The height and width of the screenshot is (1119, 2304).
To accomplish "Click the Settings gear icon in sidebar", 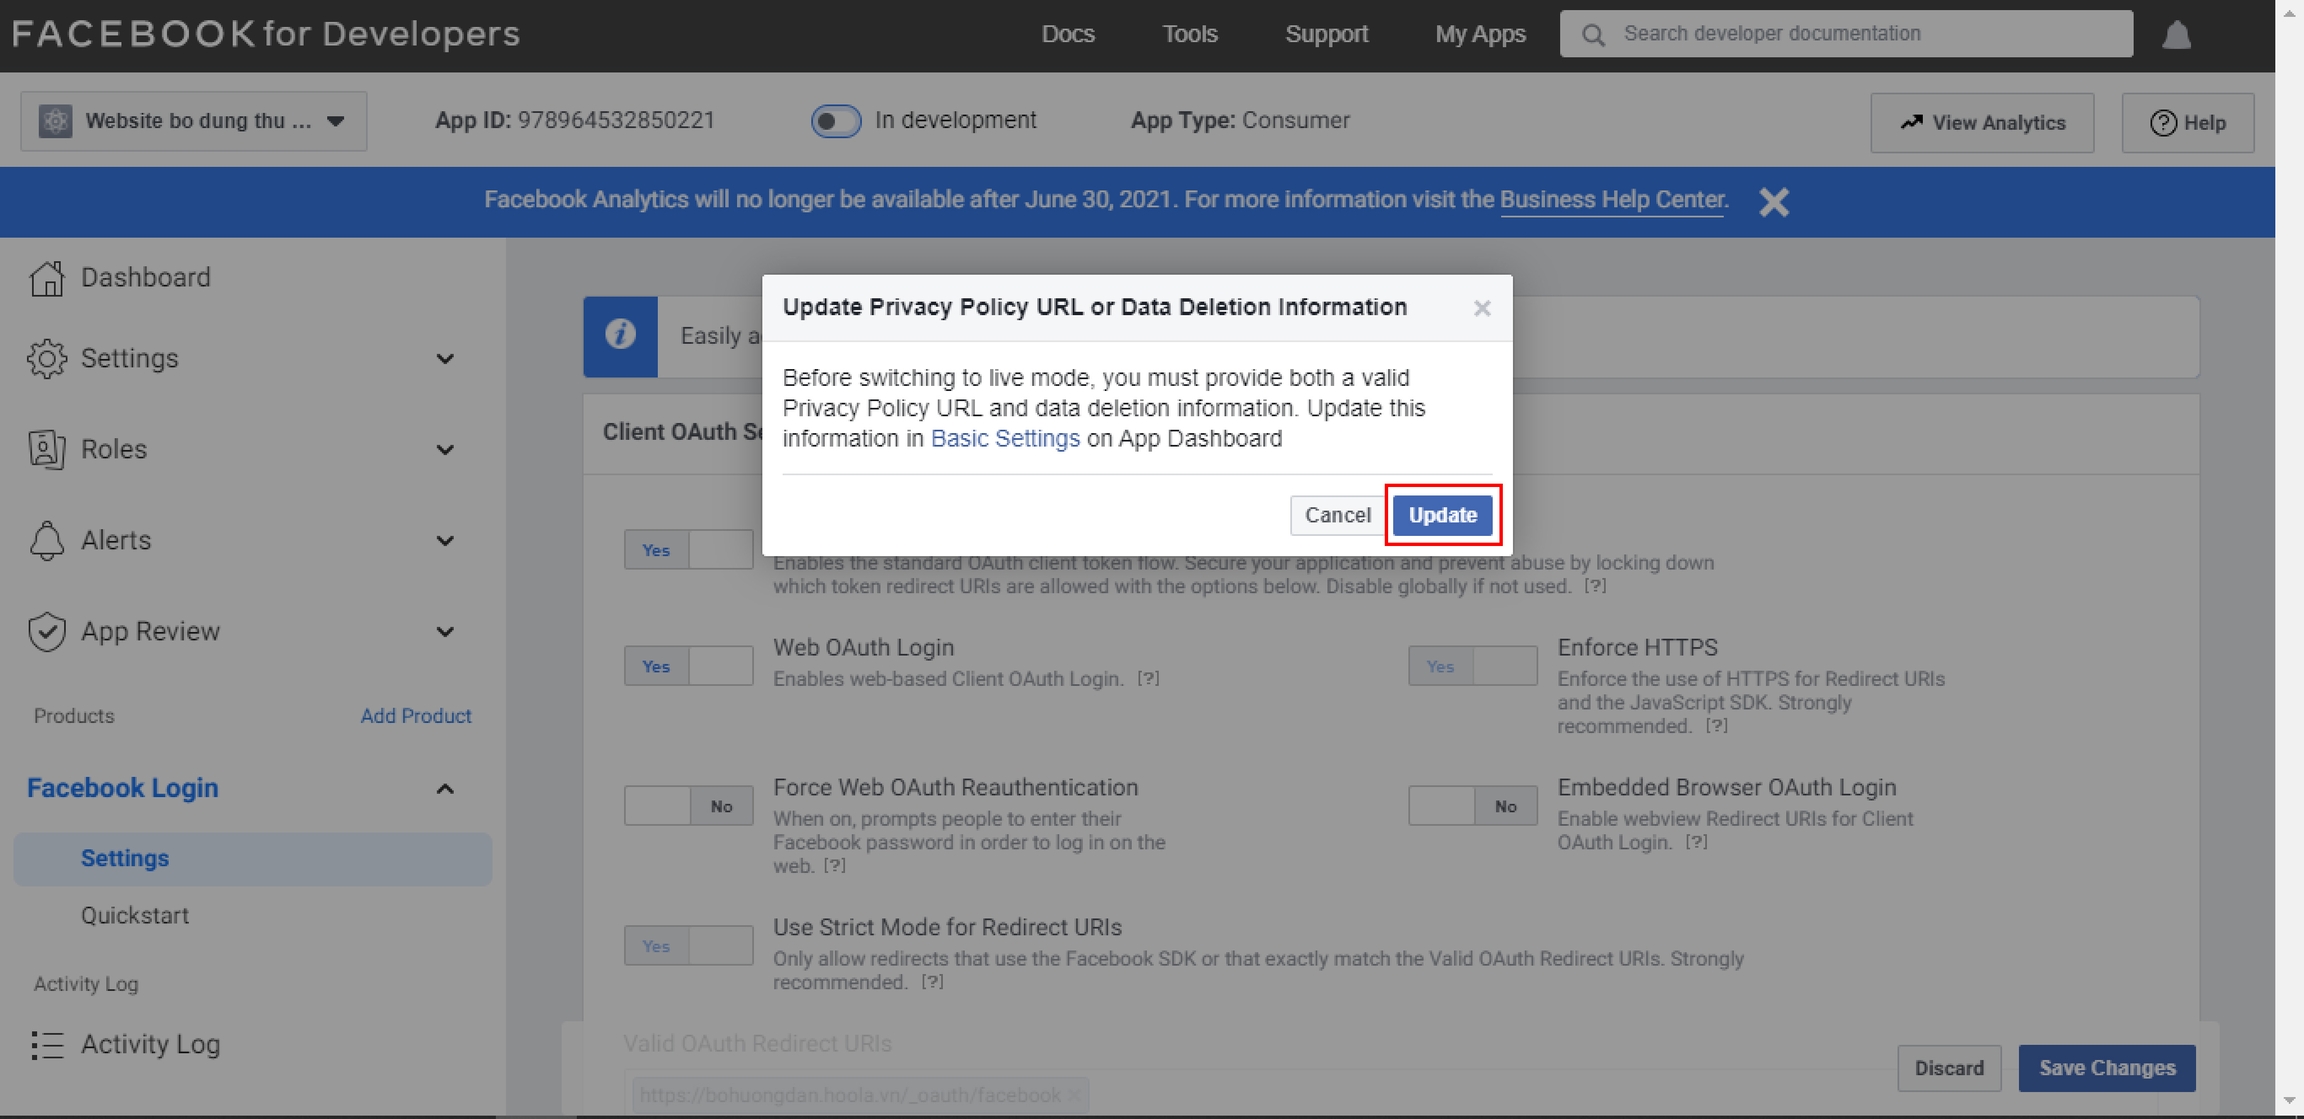I will 46,358.
